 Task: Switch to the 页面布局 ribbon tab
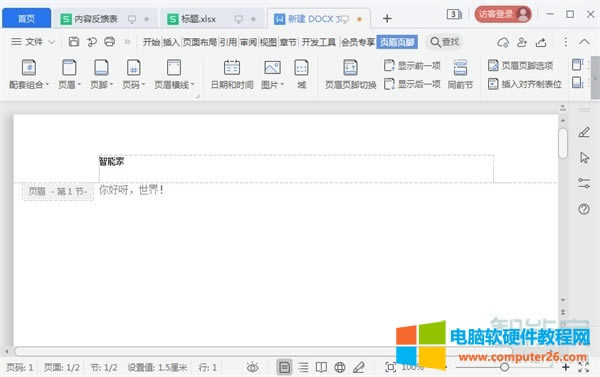(199, 42)
